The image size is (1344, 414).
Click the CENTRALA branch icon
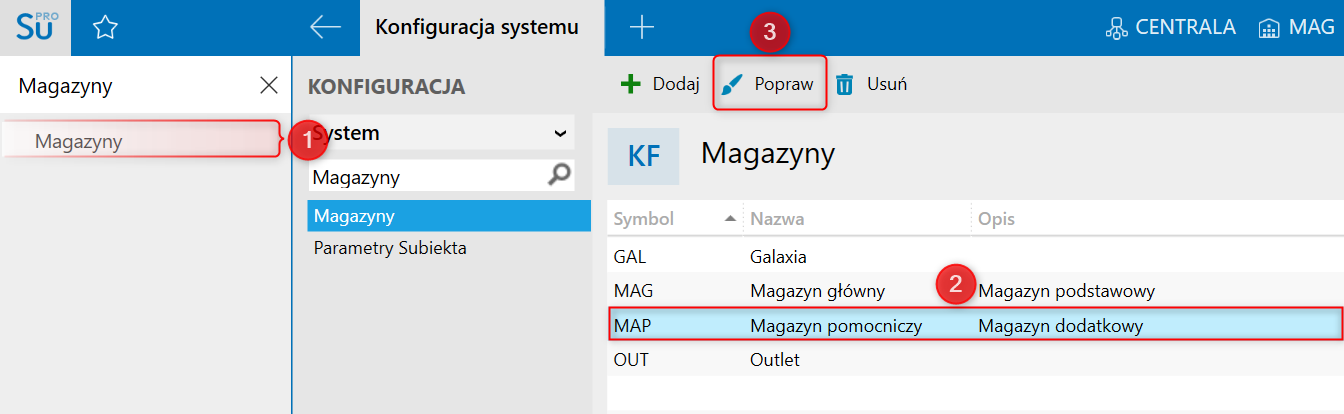pos(1116,28)
